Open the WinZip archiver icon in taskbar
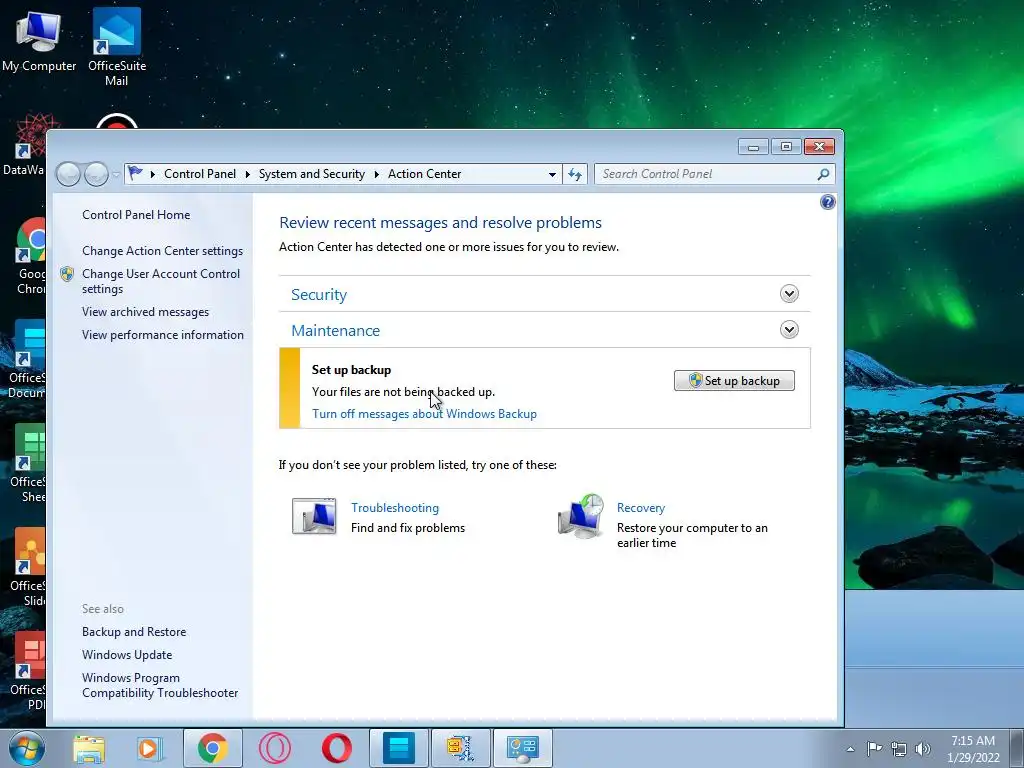 coord(460,748)
